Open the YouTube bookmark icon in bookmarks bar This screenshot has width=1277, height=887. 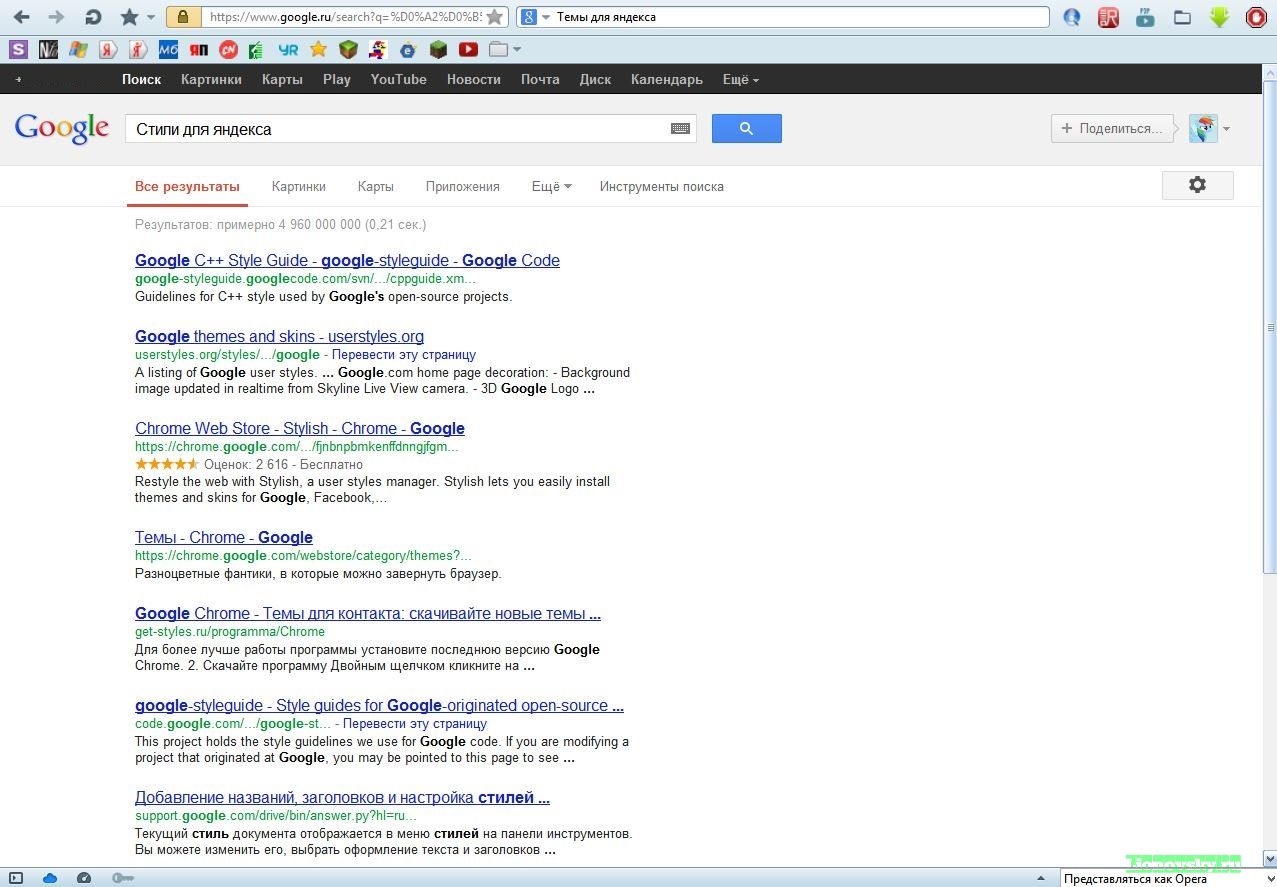click(468, 49)
